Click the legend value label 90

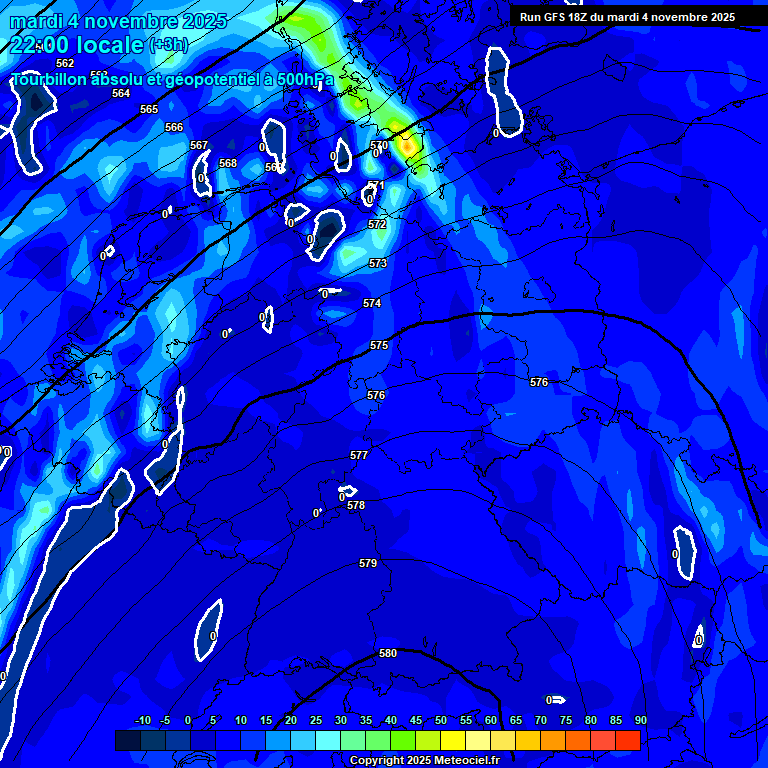click(640, 721)
